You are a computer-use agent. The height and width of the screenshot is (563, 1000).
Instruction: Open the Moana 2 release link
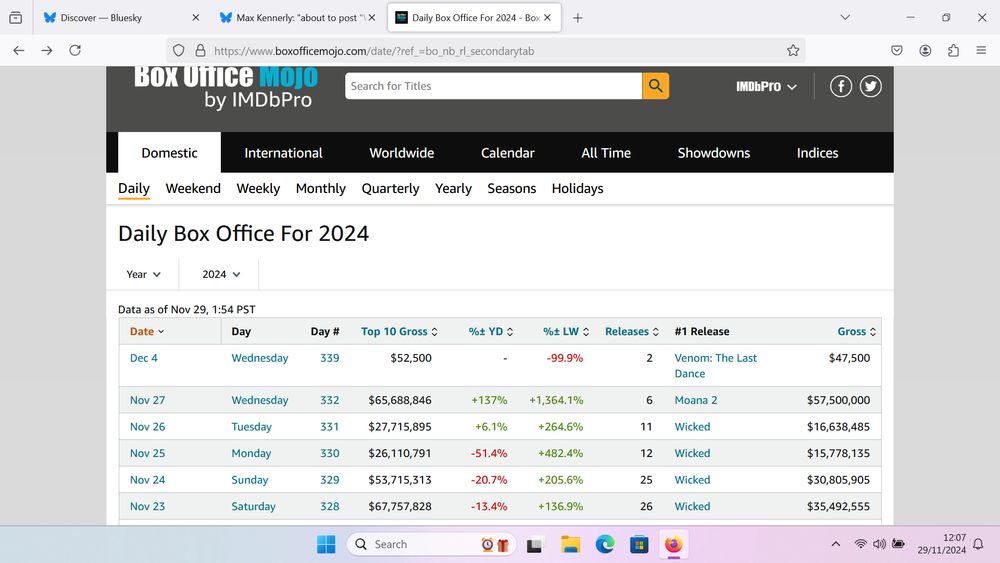[x=696, y=400]
